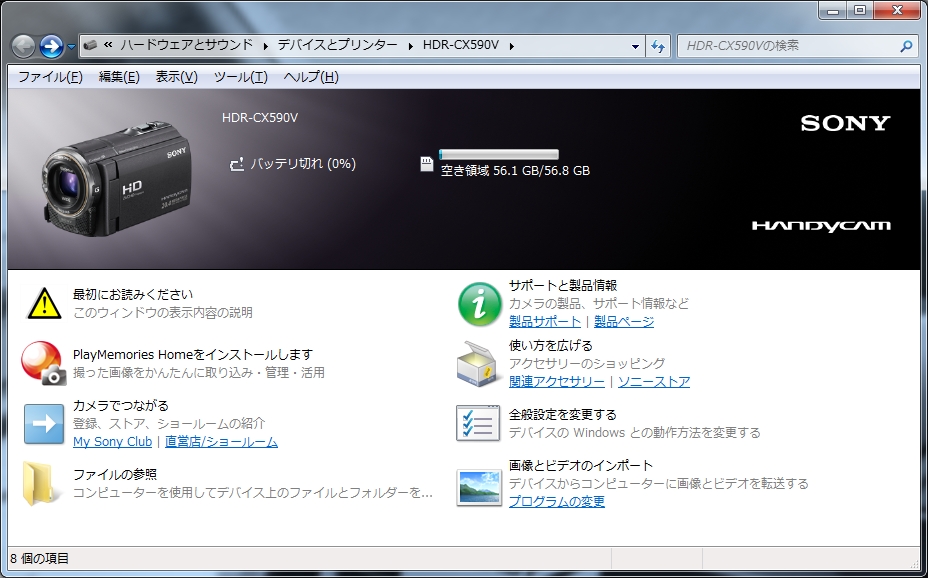
Task: Click the checklist 全般設定を変更する icon
Action: point(478,423)
